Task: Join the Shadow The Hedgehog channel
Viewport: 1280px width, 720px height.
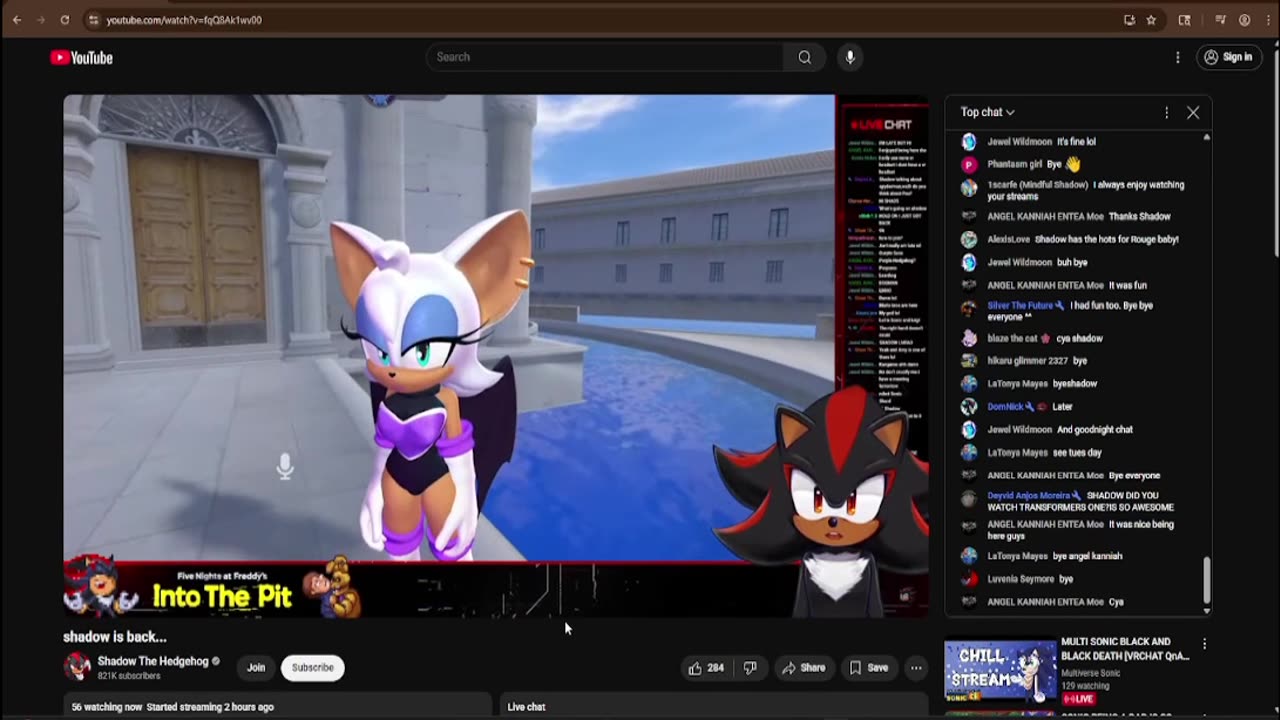Action: 256,668
